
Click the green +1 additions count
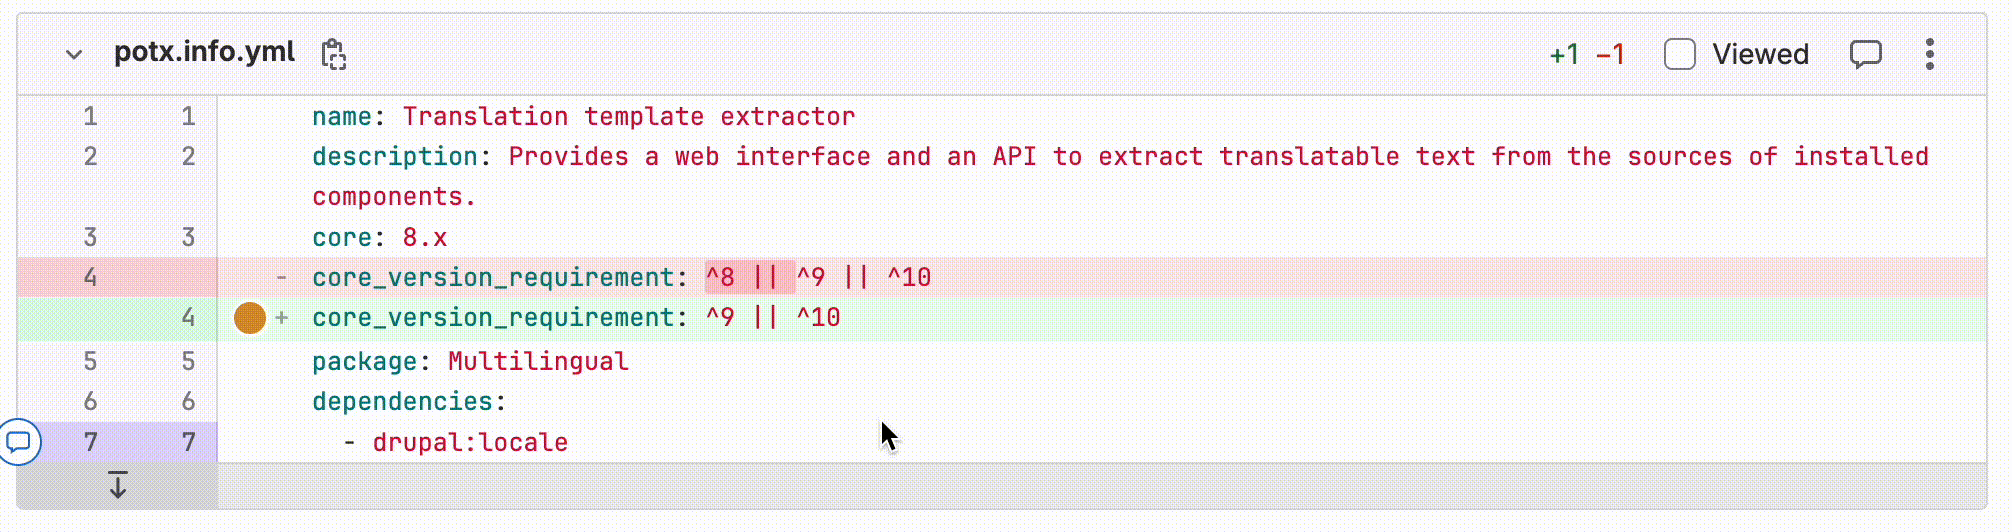1564,54
